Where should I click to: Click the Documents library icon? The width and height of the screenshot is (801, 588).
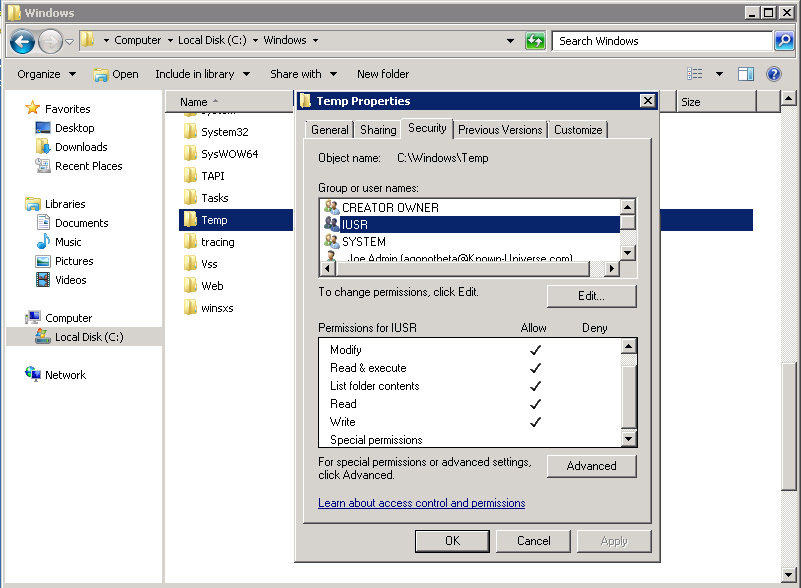[x=43, y=223]
